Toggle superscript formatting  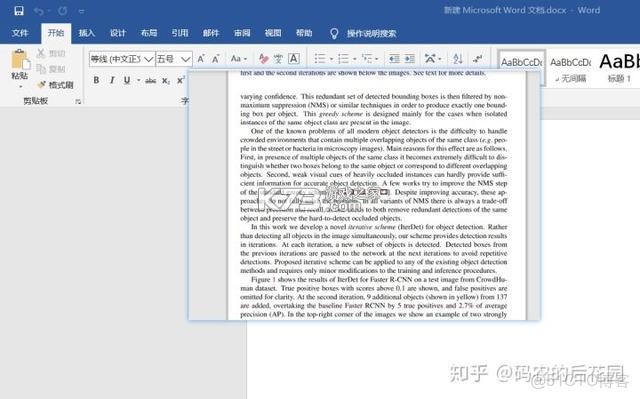pyautogui.click(x=180, y=80)
